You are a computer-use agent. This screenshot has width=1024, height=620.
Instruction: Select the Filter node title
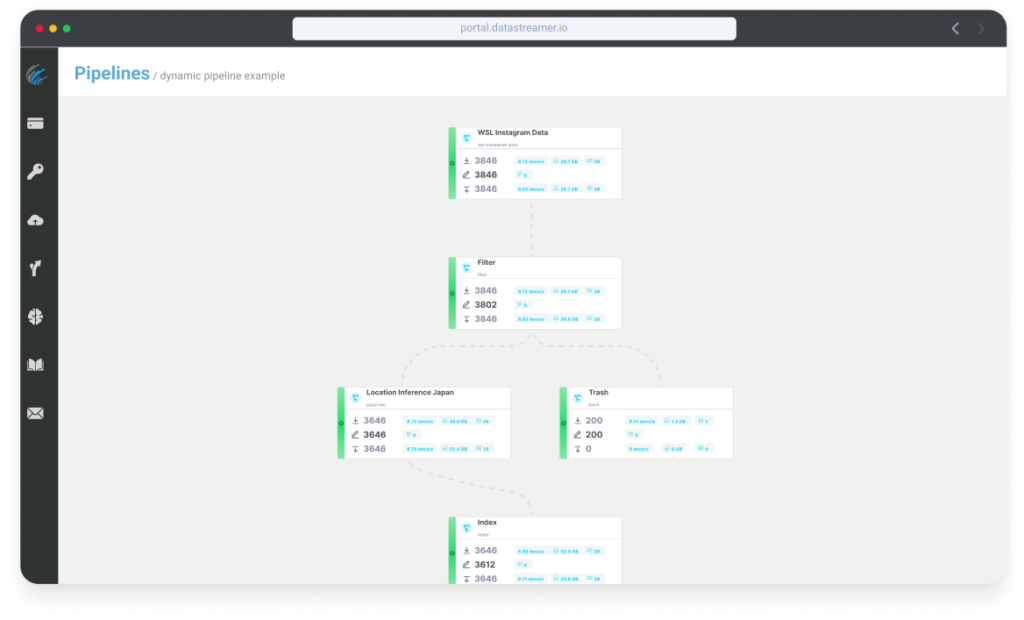click(487, 263)
